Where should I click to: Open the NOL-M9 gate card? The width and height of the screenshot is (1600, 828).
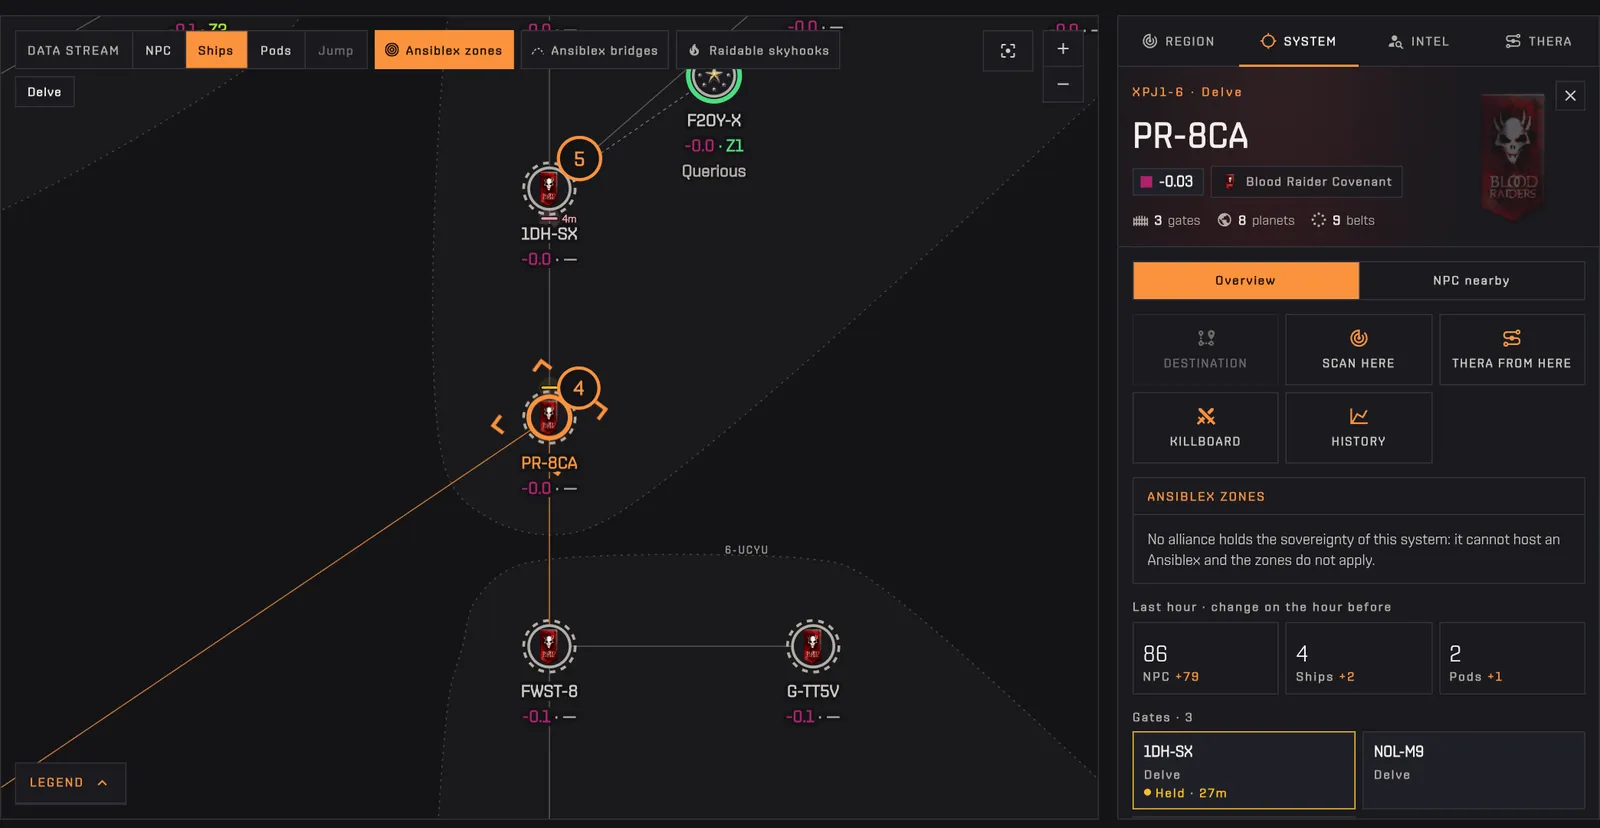1474,770
